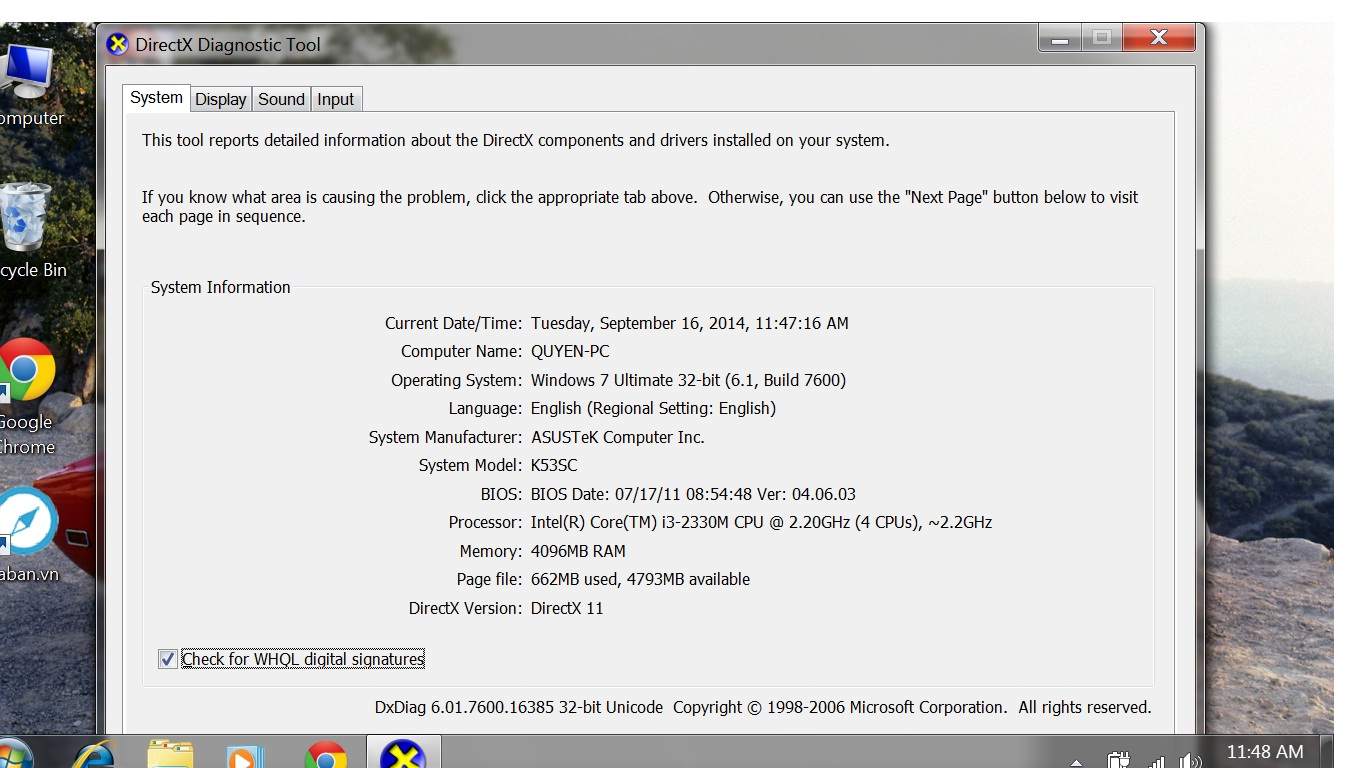Go to the Input tab

[x=335, y=99]
